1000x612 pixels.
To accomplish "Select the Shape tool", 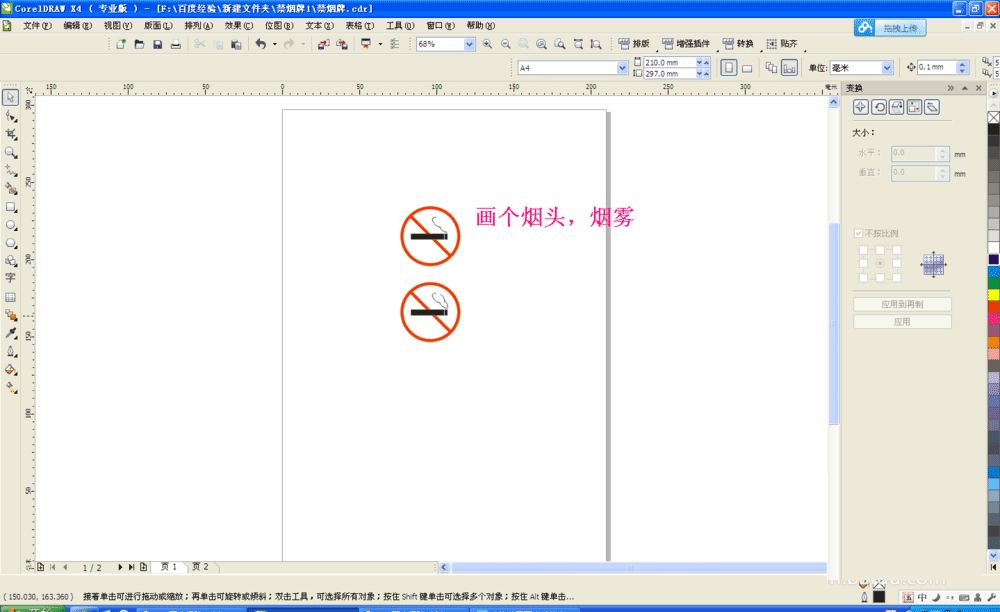I will pos(10,115).
